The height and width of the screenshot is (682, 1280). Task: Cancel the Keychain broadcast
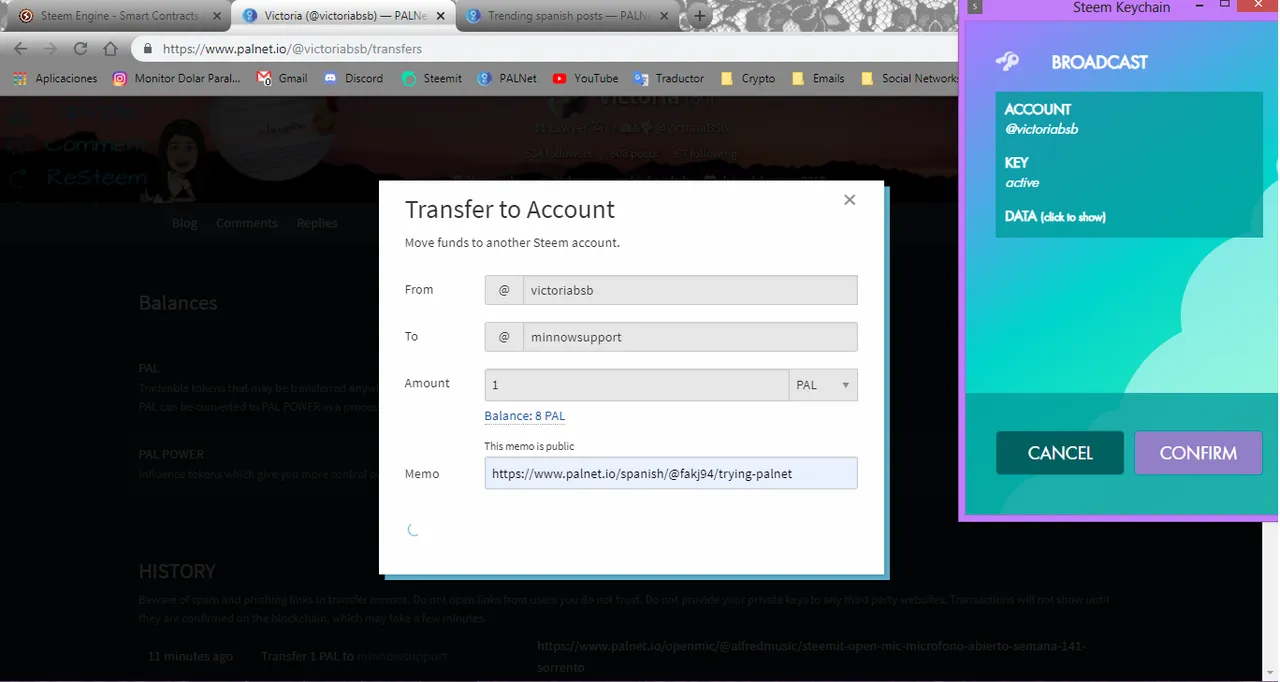tap(1060, 453)
